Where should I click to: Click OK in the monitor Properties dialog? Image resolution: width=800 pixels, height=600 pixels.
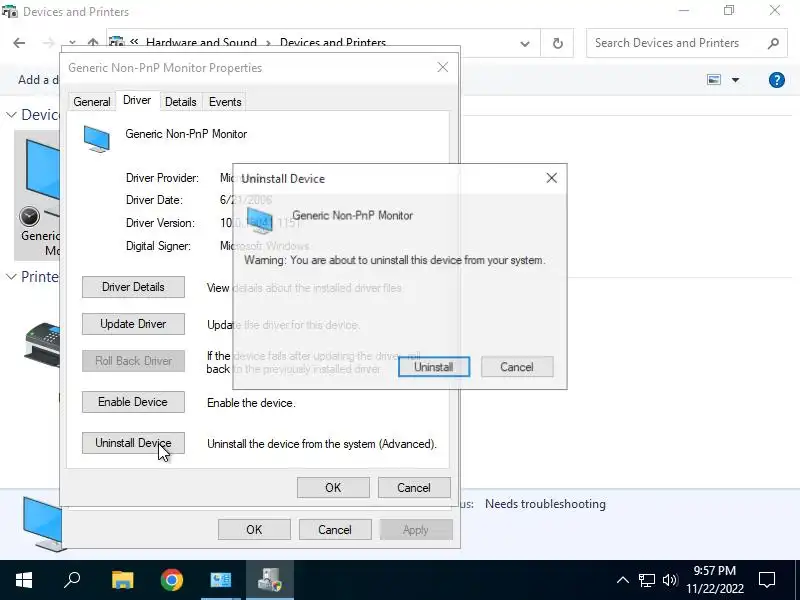tap(333, 488)
